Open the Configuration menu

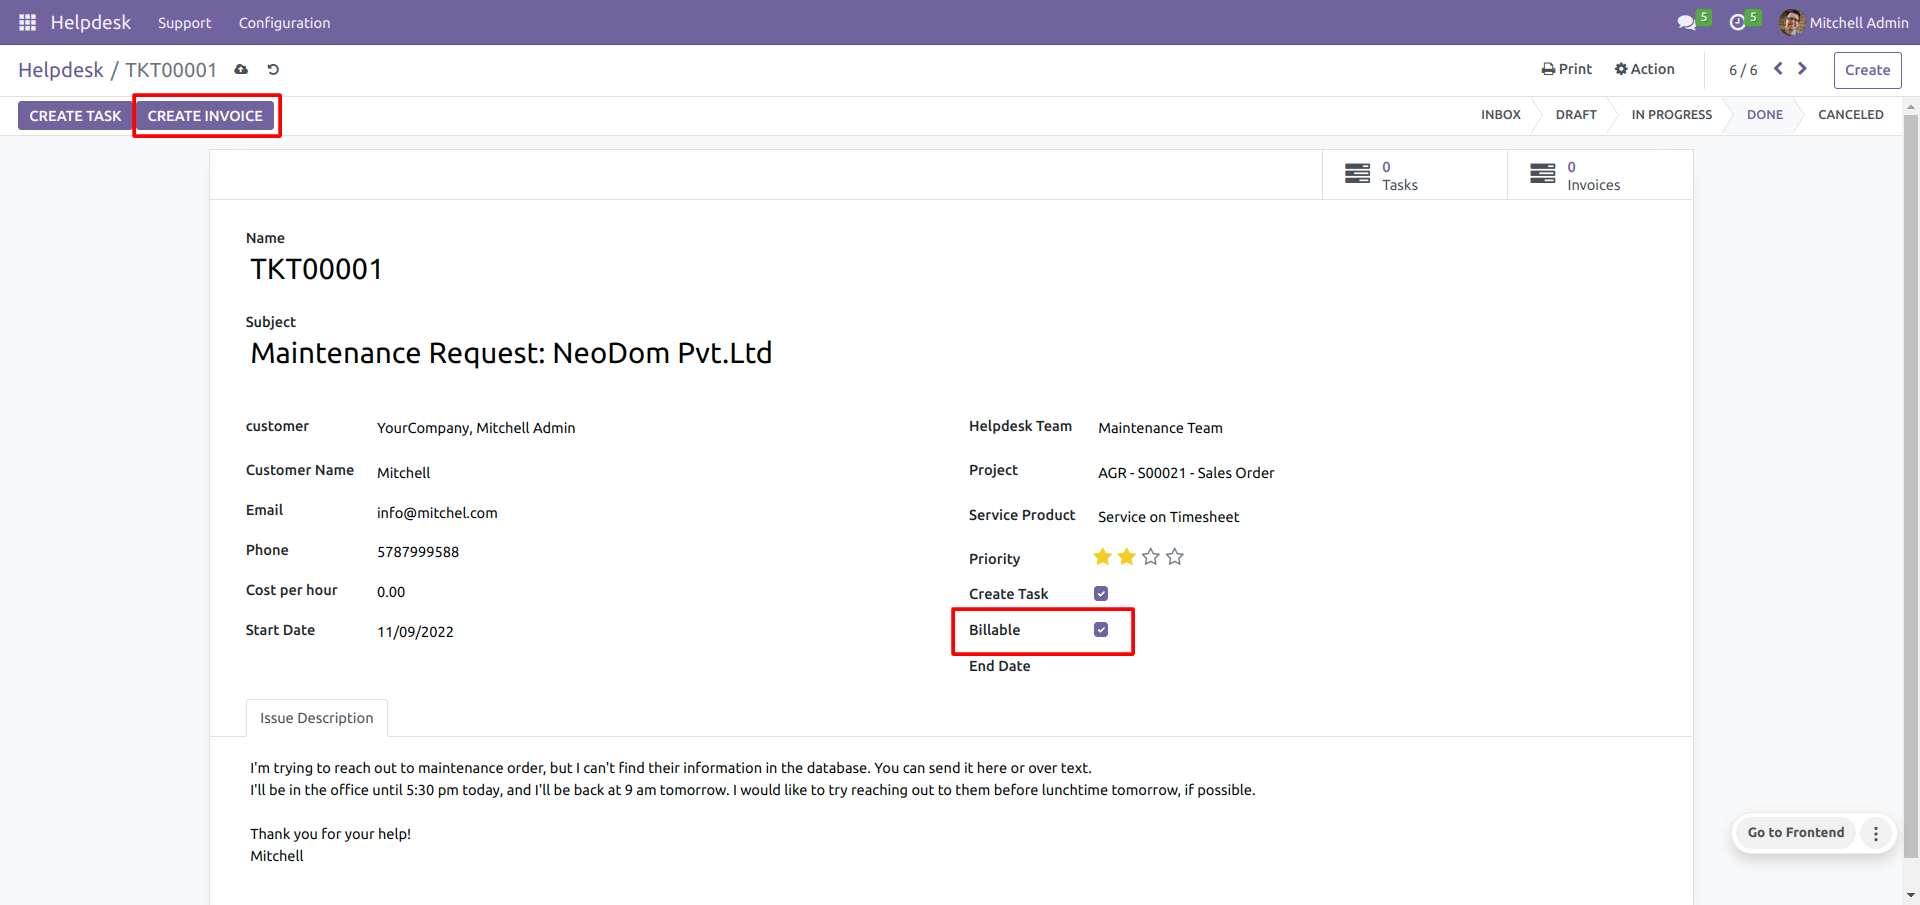coord(284,22)
